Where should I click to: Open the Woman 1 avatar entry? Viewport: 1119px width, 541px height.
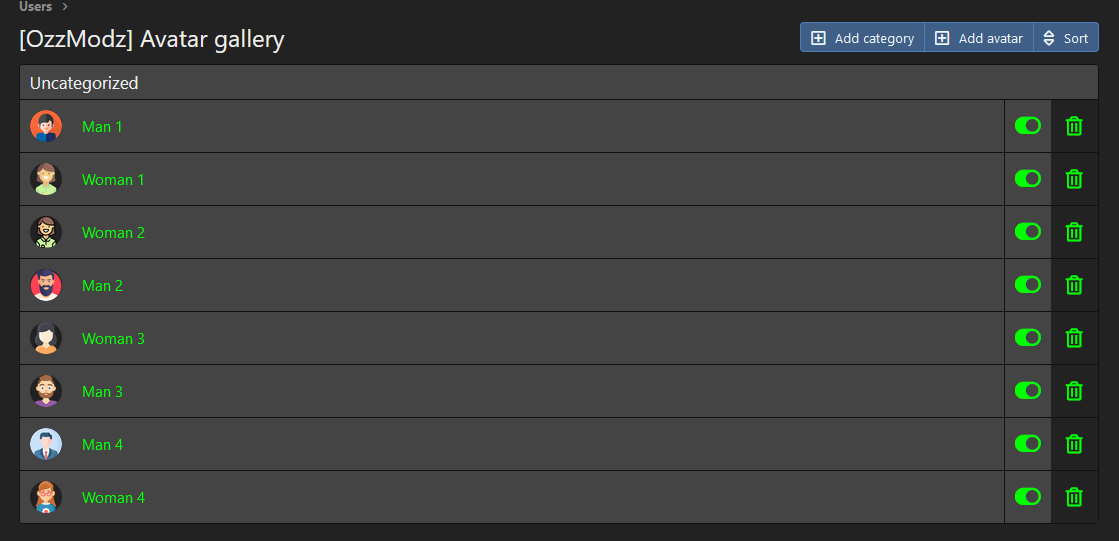113,180
